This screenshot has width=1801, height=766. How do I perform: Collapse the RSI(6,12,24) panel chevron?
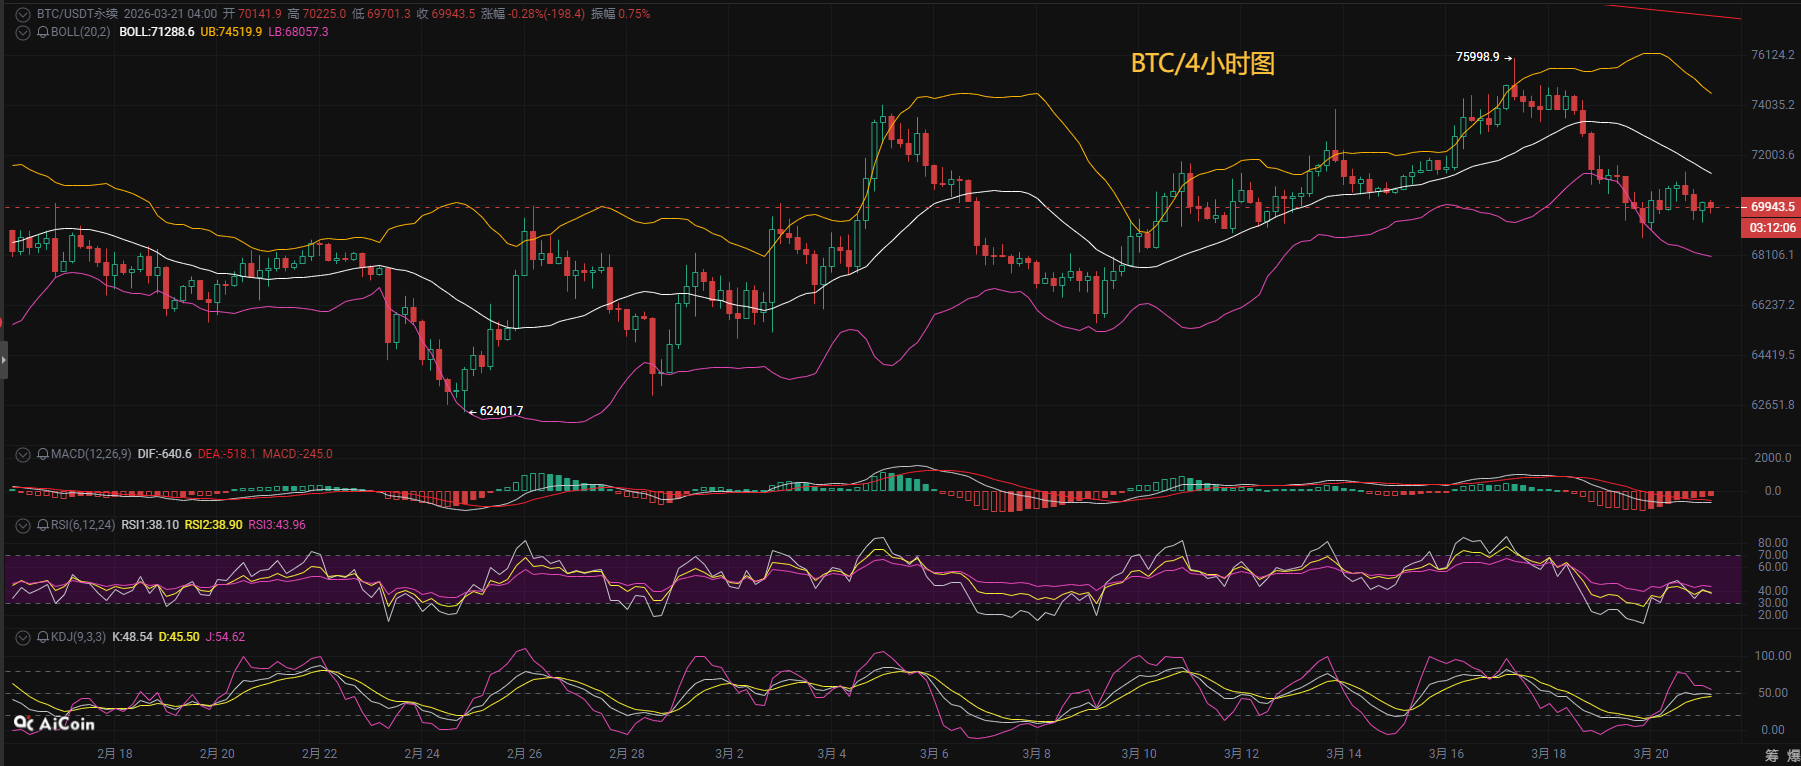tap(23, 525)
